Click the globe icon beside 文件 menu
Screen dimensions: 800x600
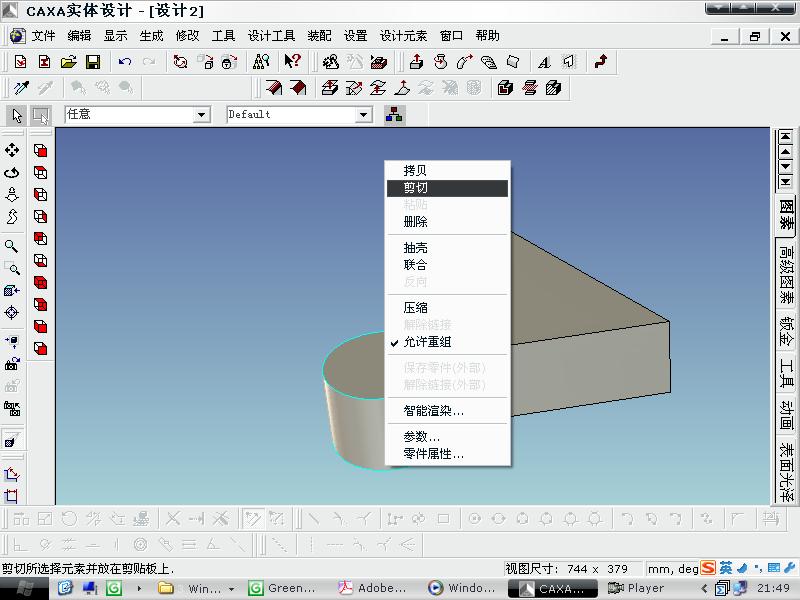coord(17,36)
